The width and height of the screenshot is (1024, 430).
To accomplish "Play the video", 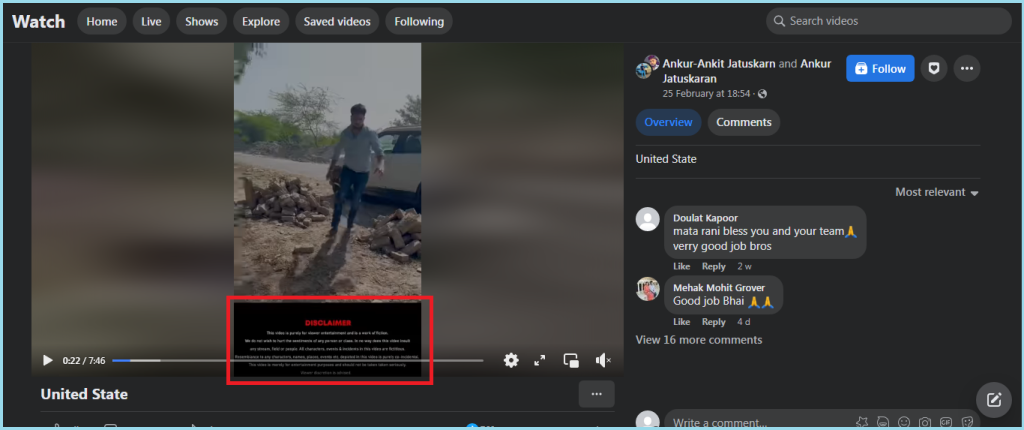I will click(x=47, y=360).
